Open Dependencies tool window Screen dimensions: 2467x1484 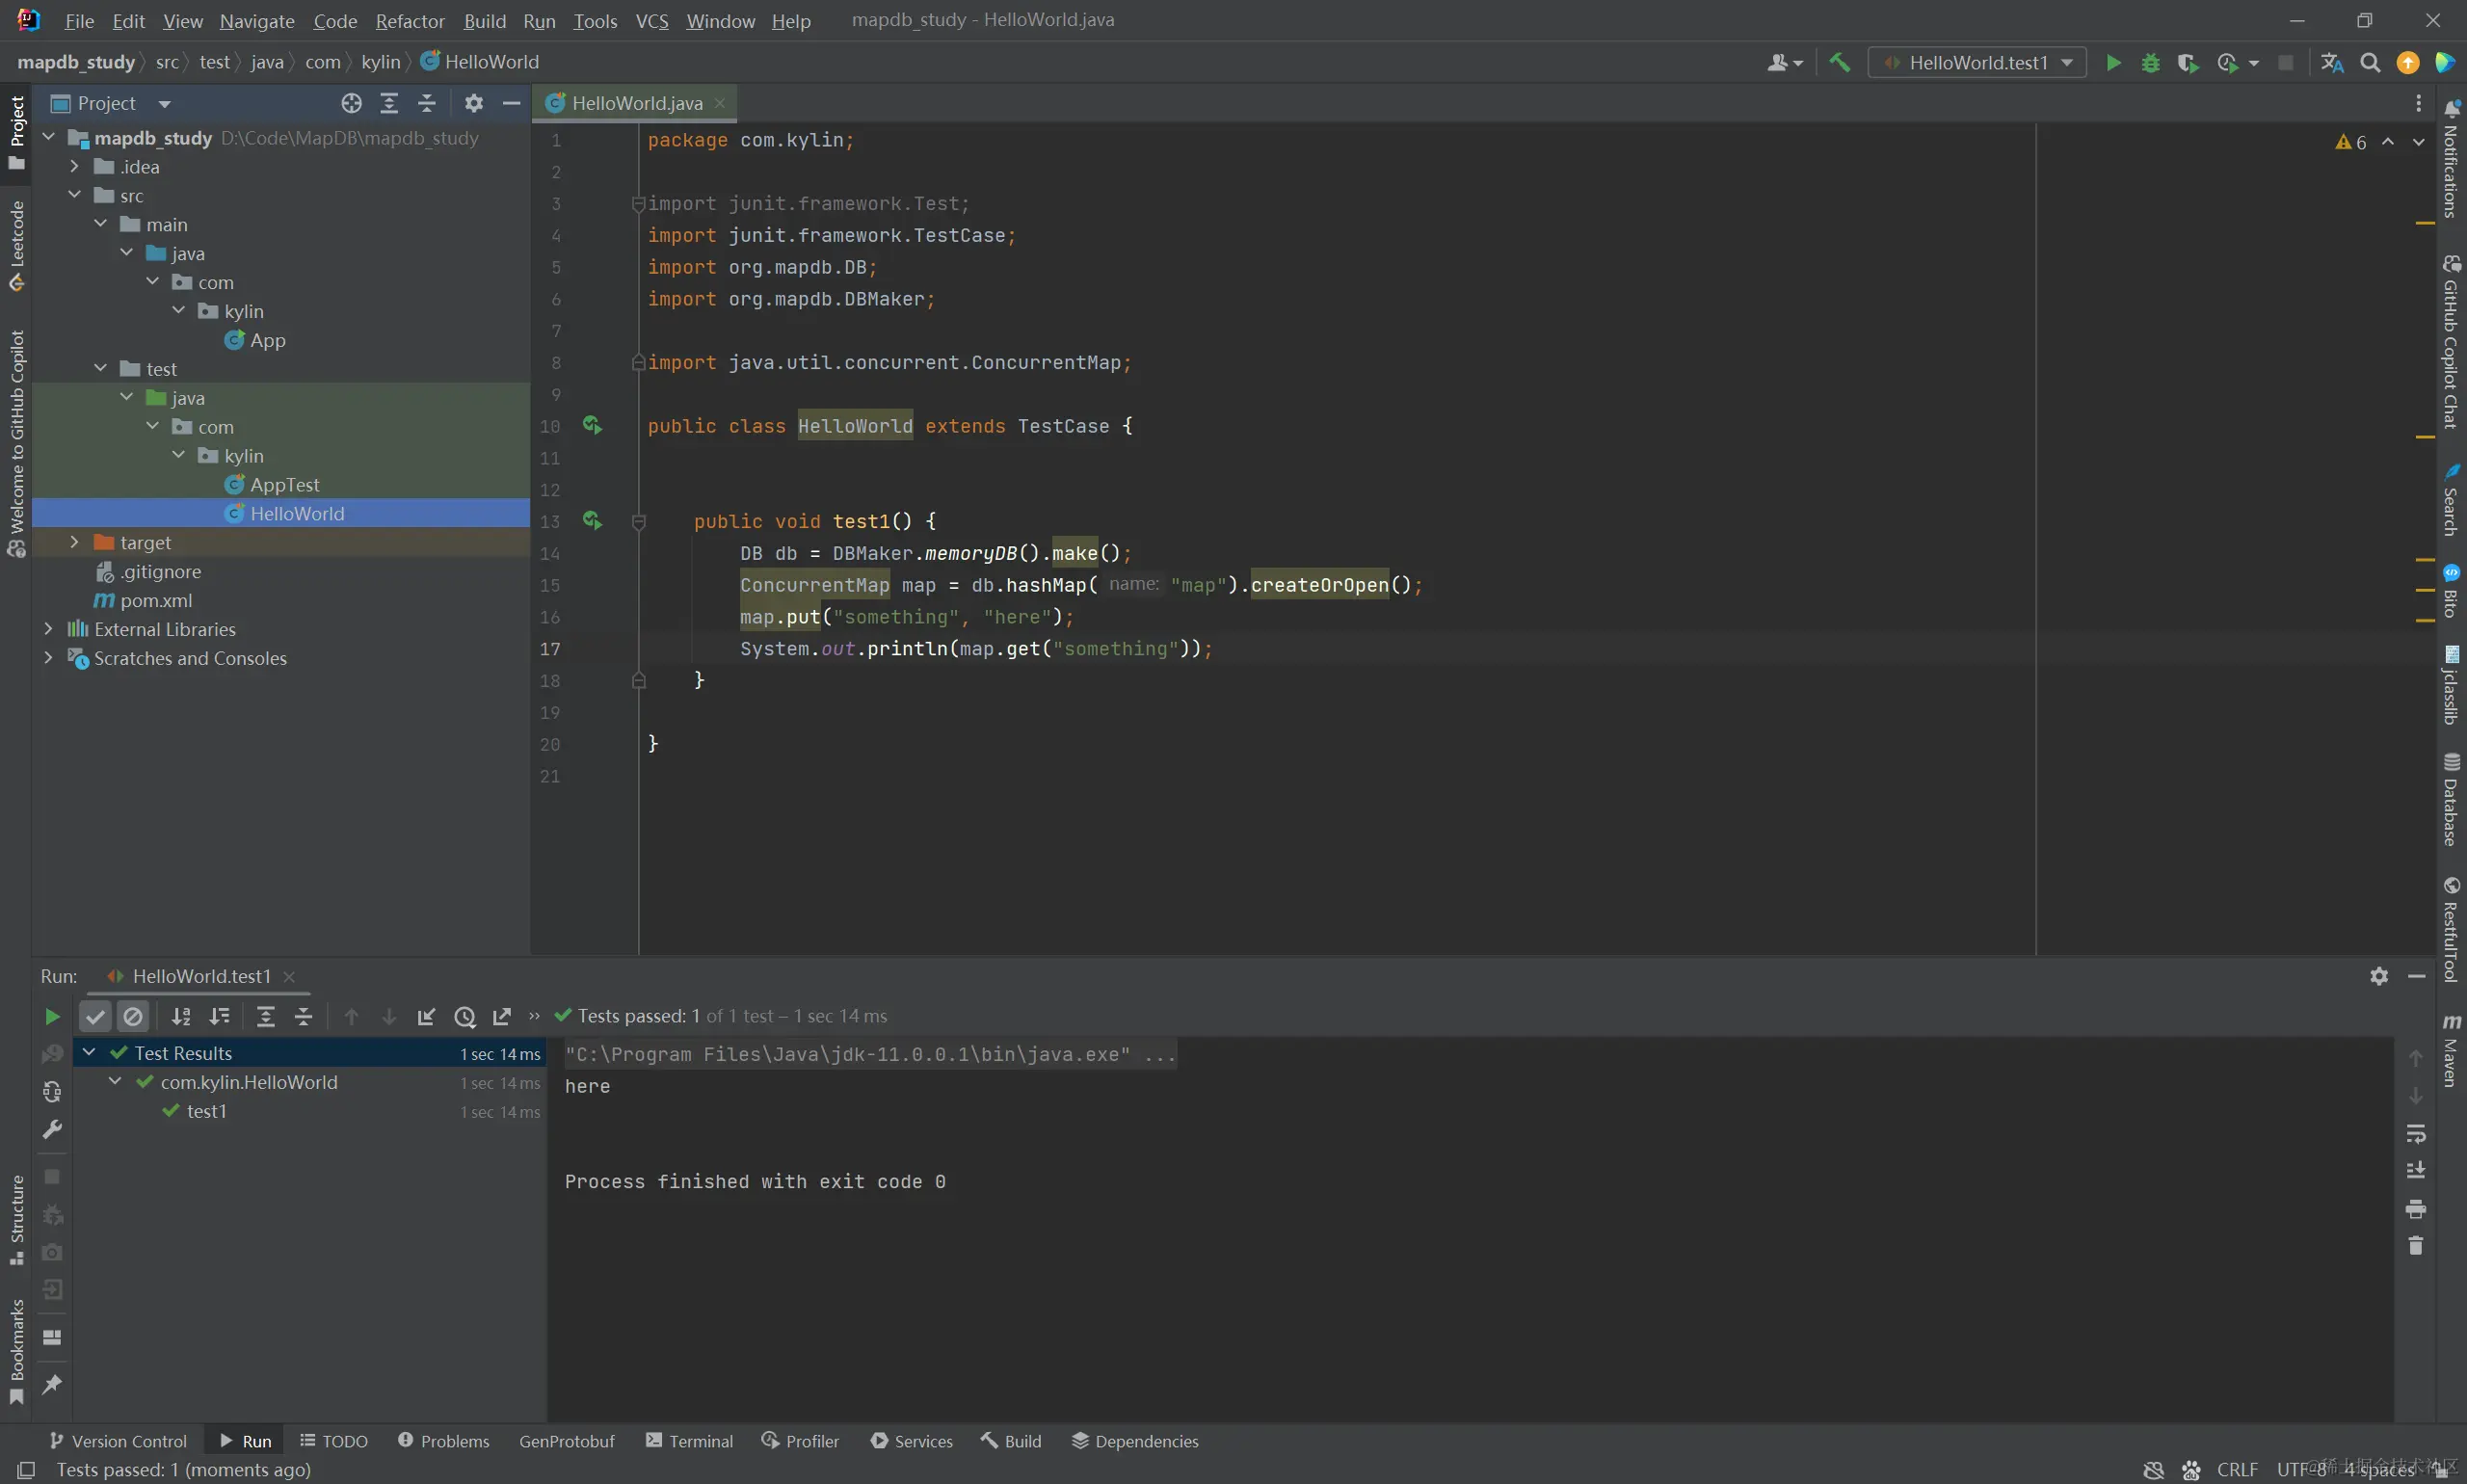[x=1135, y=1441]
